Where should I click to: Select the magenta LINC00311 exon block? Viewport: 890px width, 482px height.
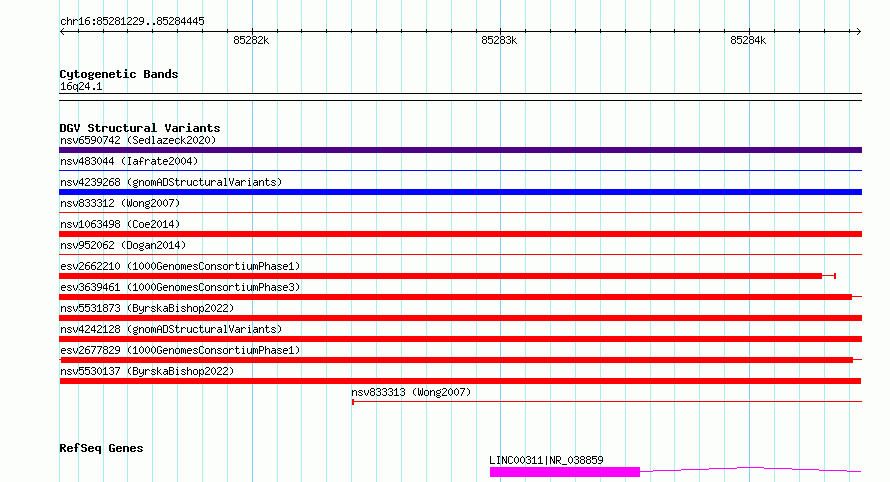click(x=565, y=472)
